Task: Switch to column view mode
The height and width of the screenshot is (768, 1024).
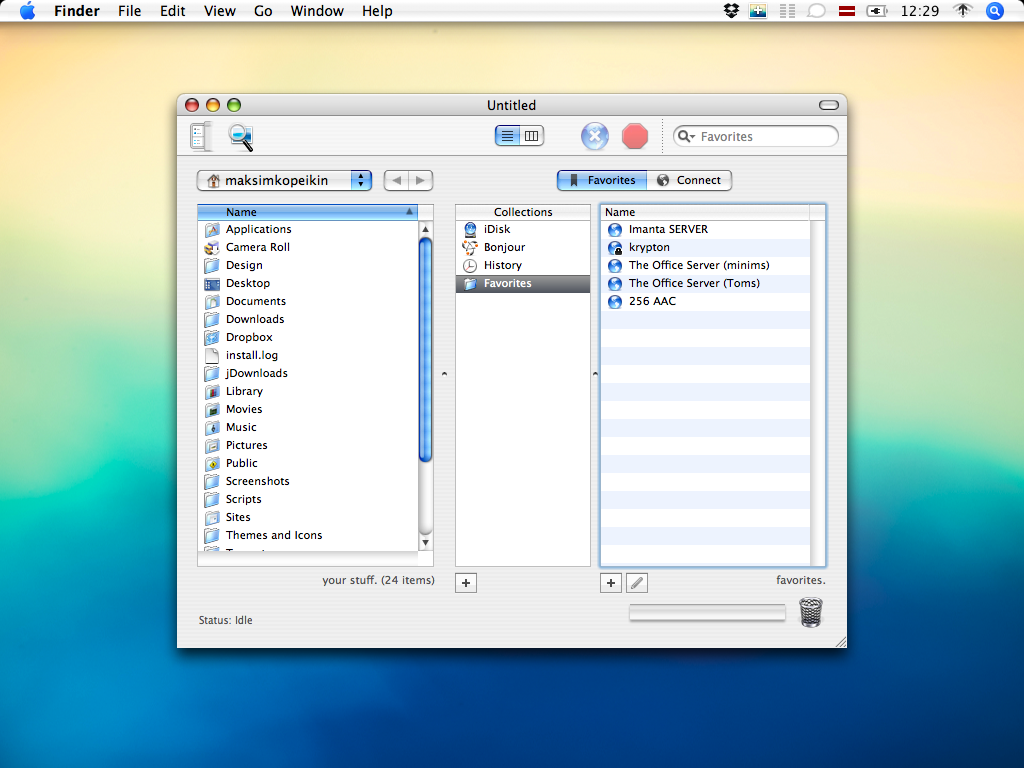Action: coord(532,136)
